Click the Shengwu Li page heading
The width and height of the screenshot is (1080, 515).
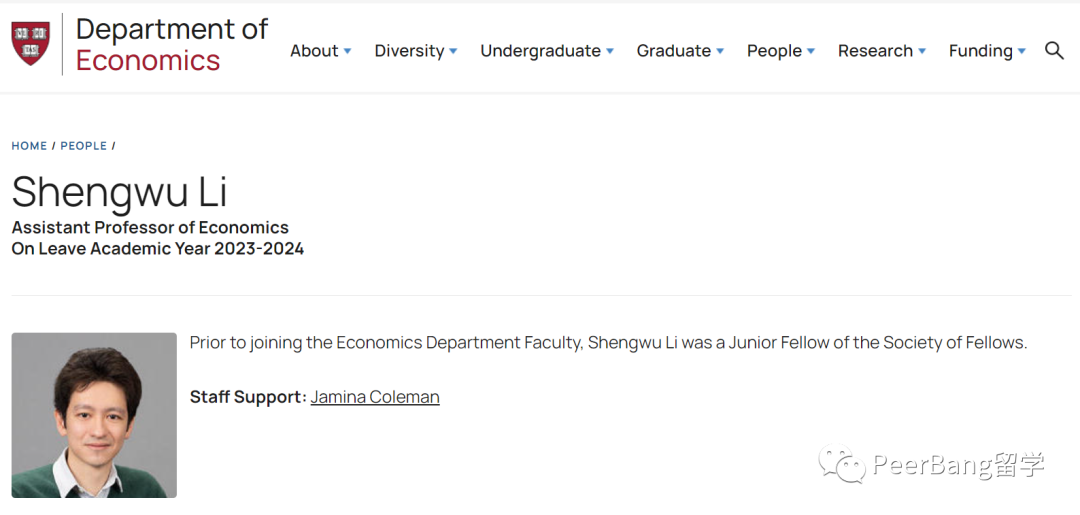[x=119, y=192]
